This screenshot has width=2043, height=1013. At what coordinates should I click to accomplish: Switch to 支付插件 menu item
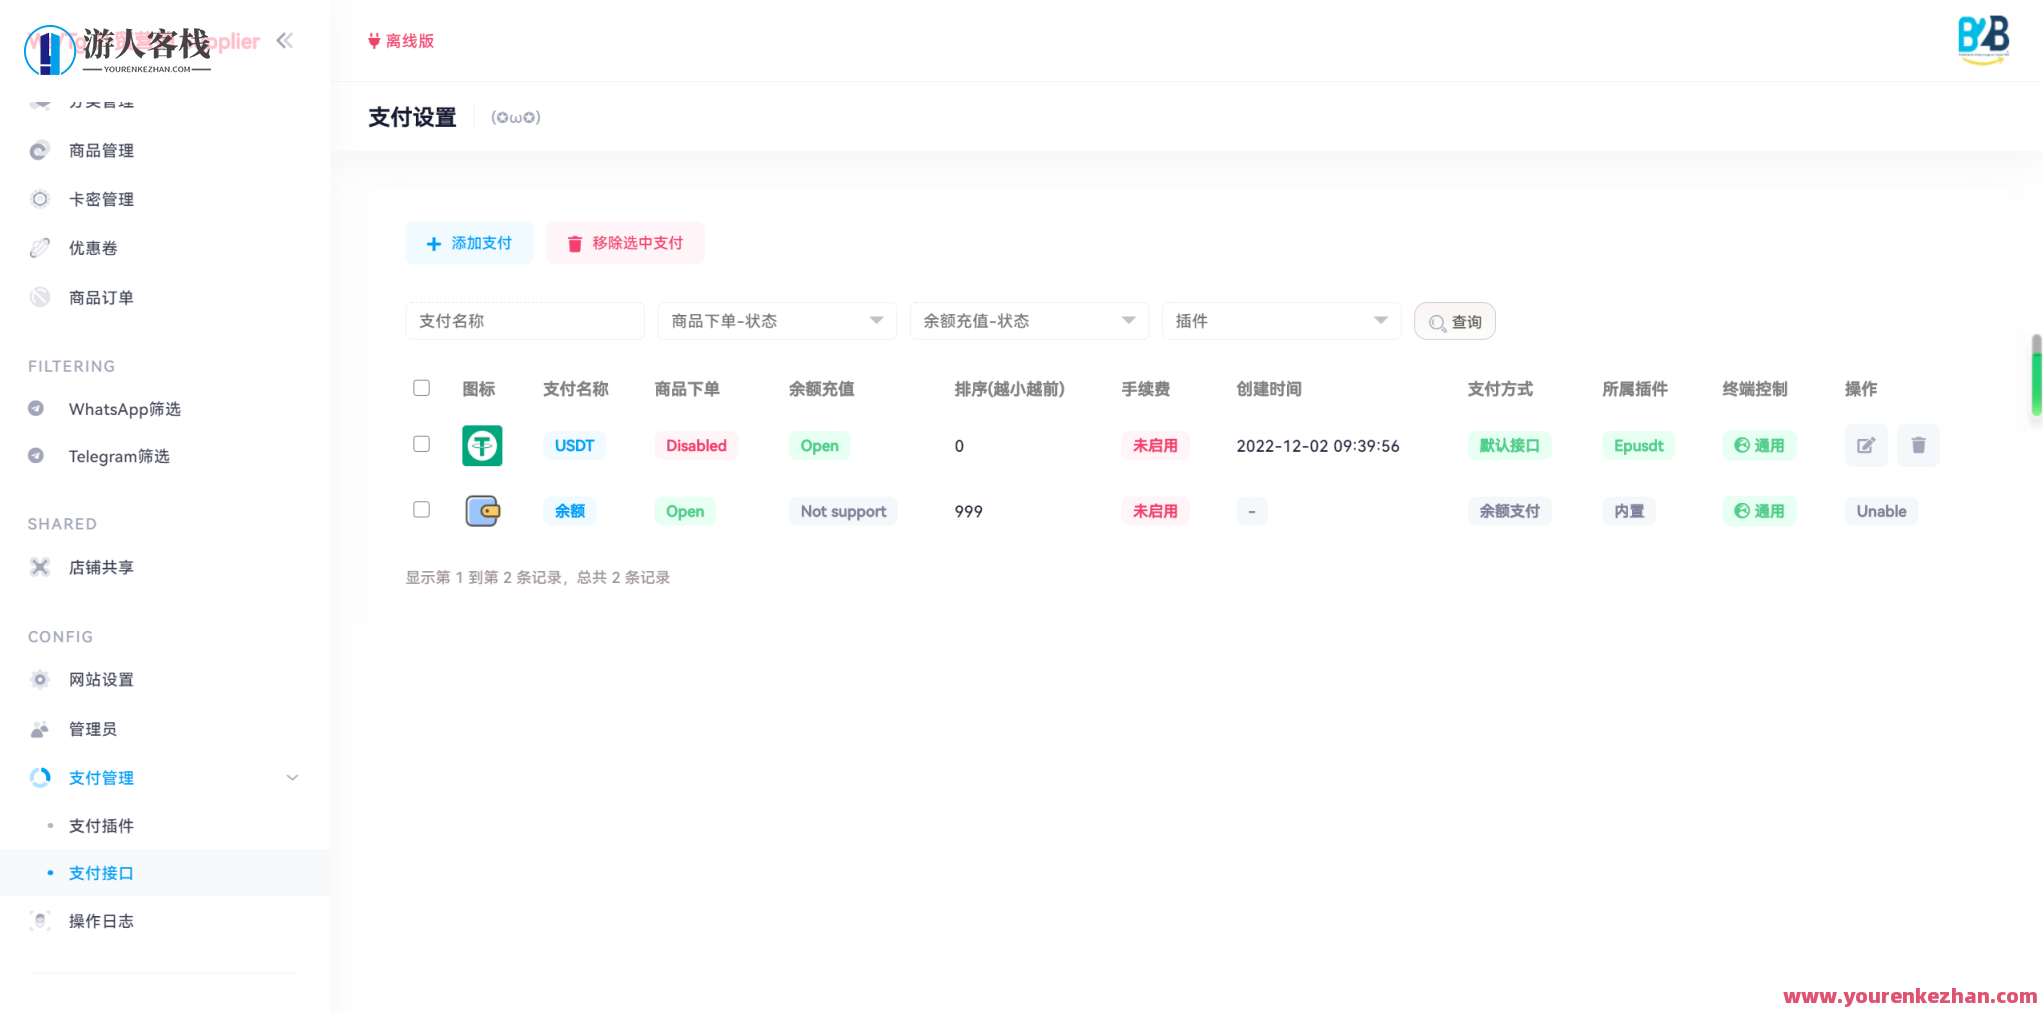click(x=101, y=825)
